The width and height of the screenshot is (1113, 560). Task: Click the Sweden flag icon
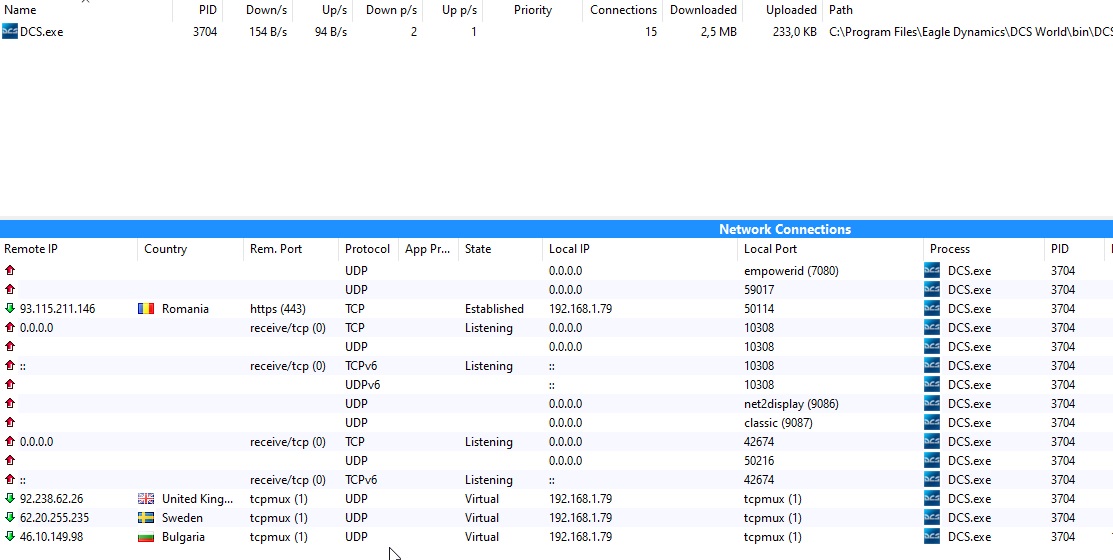point(146,518)
